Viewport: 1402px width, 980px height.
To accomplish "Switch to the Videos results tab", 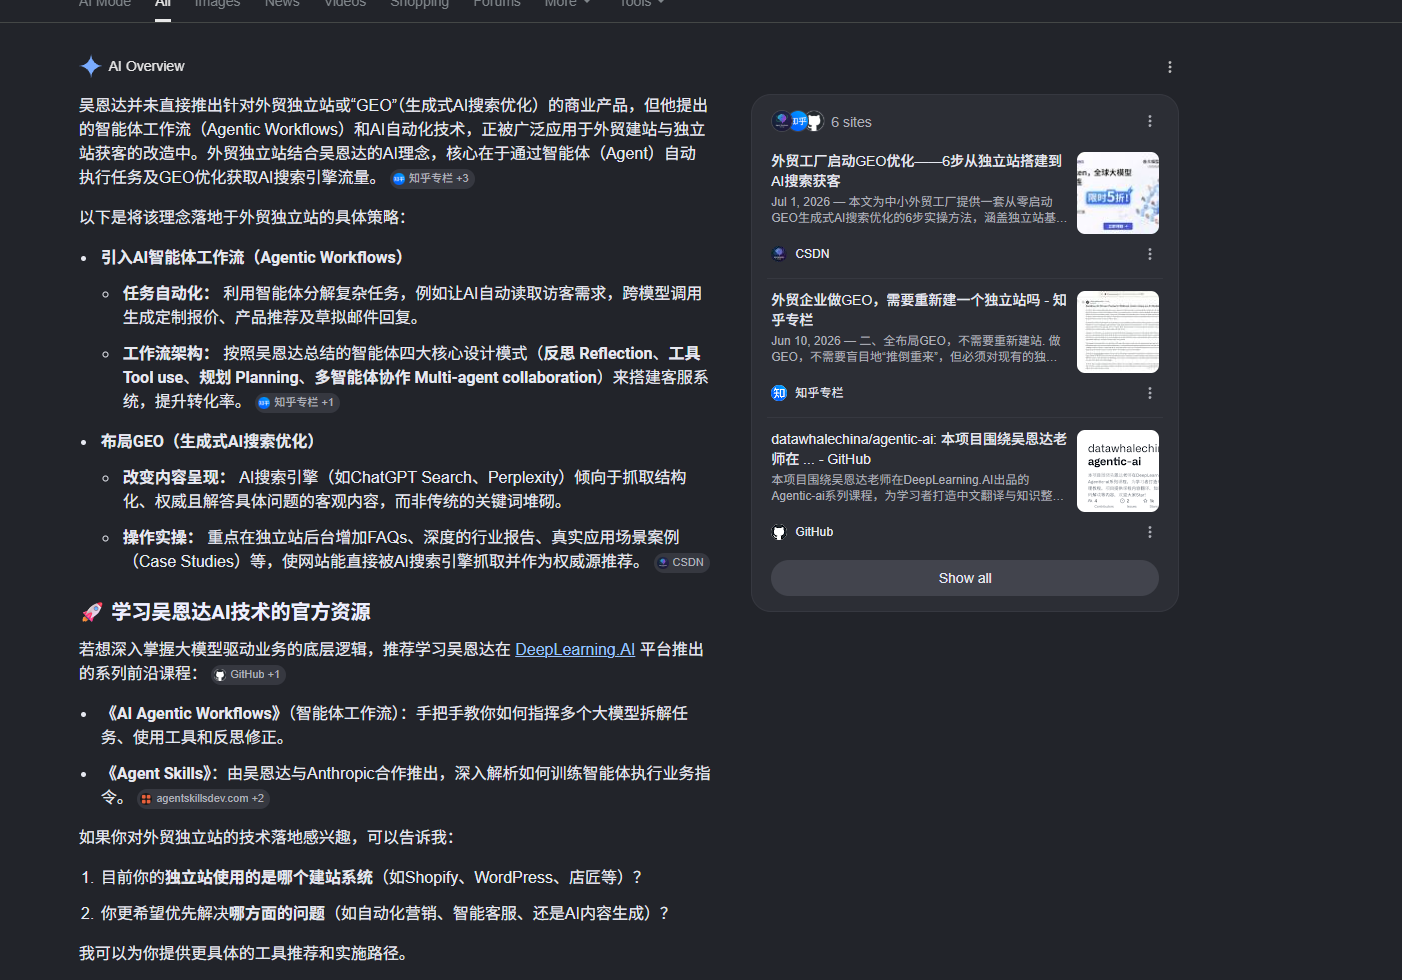I will click(x=345, y=3).
